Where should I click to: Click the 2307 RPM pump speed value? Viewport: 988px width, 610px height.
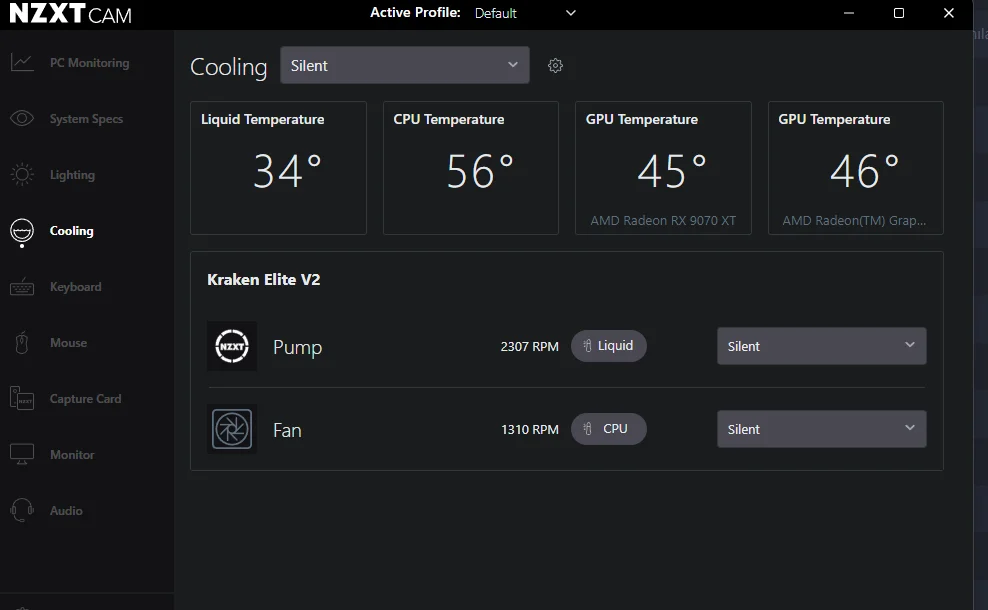coord(529,347)
